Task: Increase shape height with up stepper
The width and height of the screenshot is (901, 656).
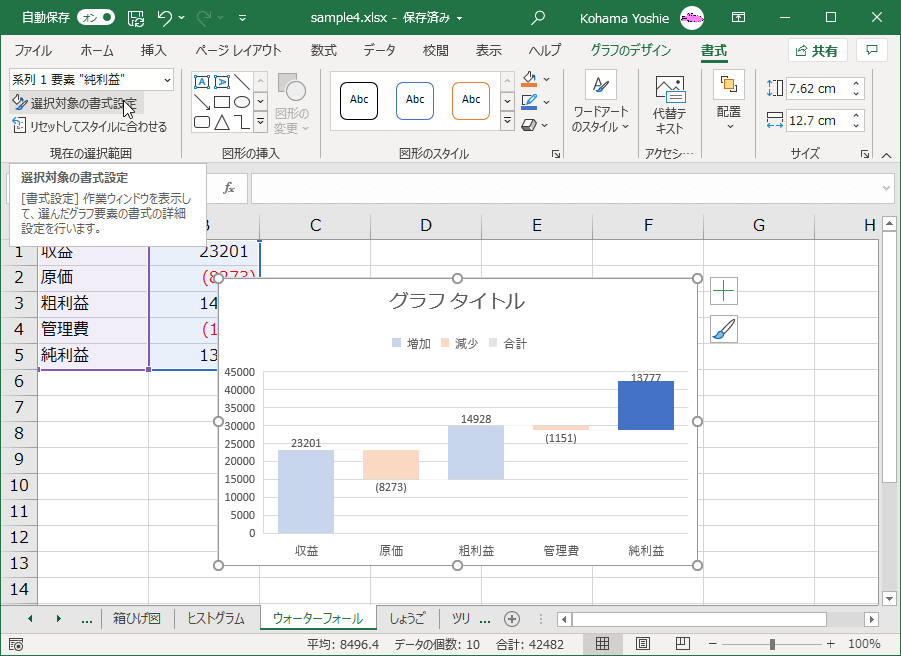Action: tap(856, 83)
